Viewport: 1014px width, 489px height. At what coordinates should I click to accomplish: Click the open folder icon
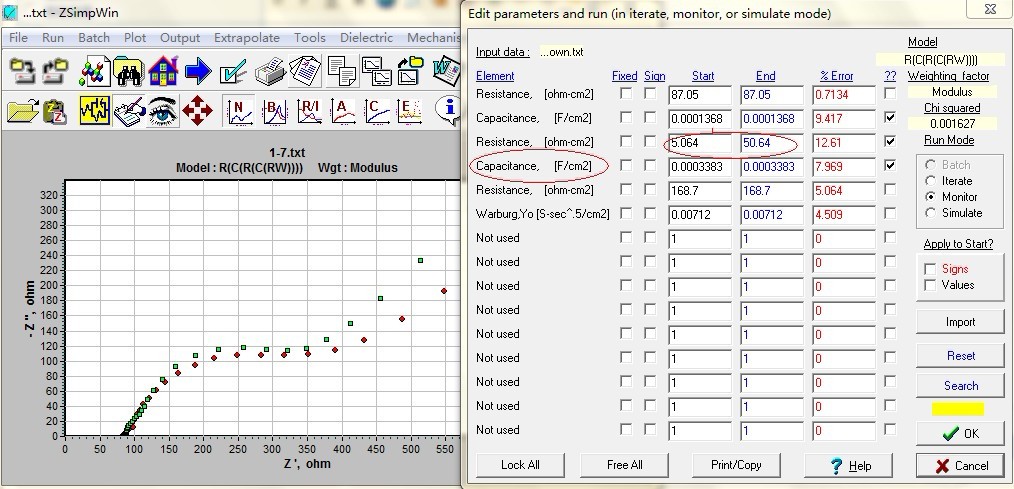[22, 111]
